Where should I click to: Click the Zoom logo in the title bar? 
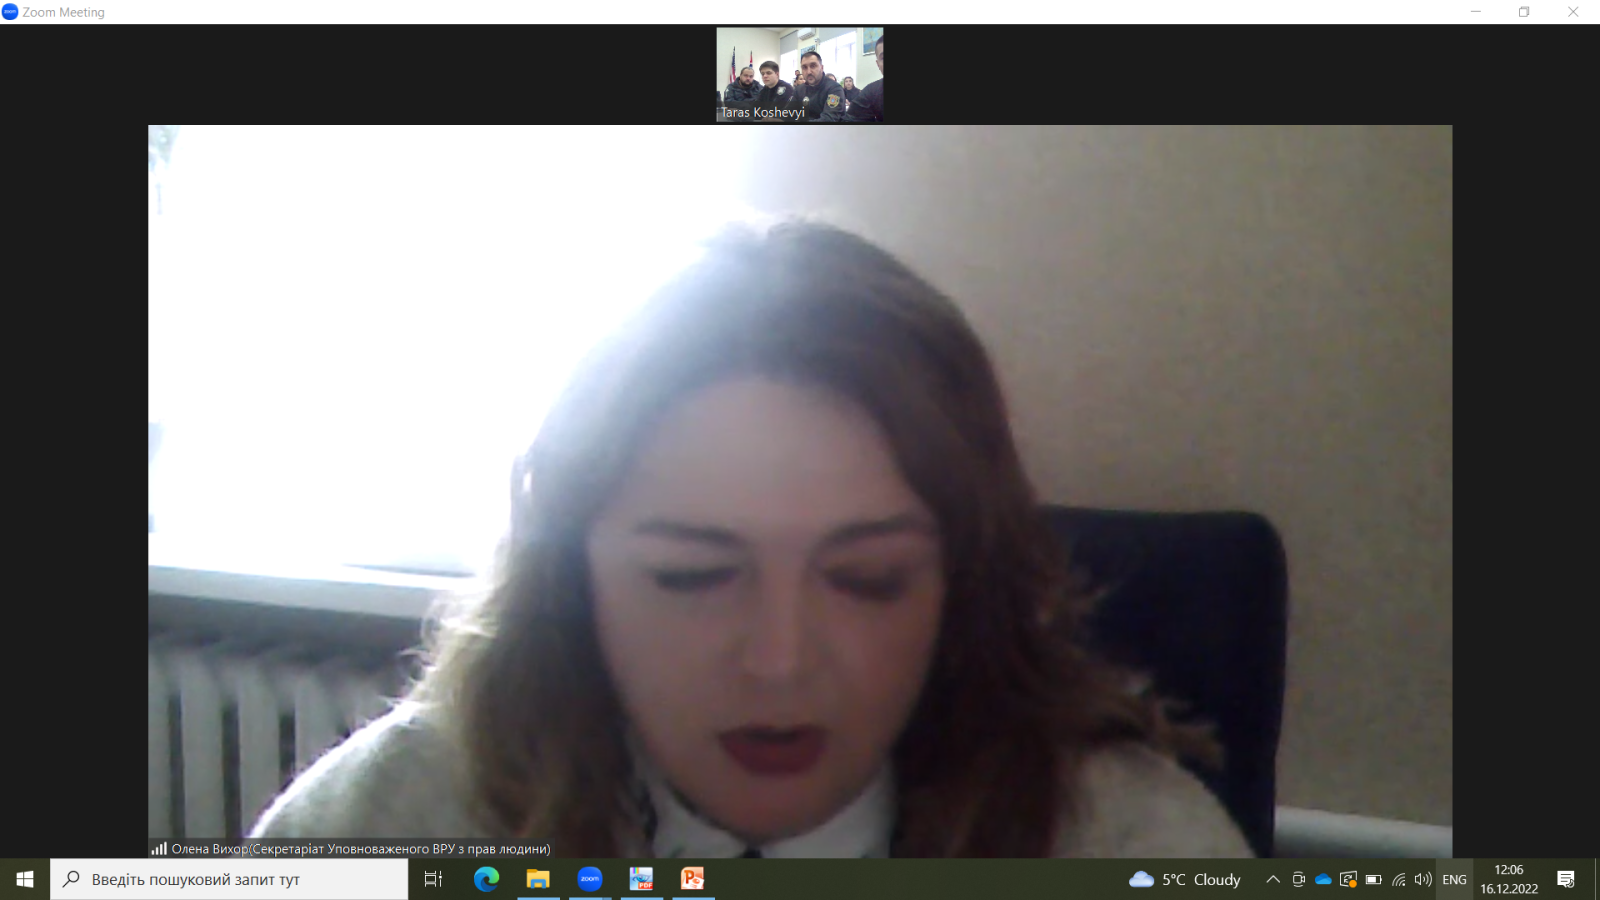click(x=10, y=12)
